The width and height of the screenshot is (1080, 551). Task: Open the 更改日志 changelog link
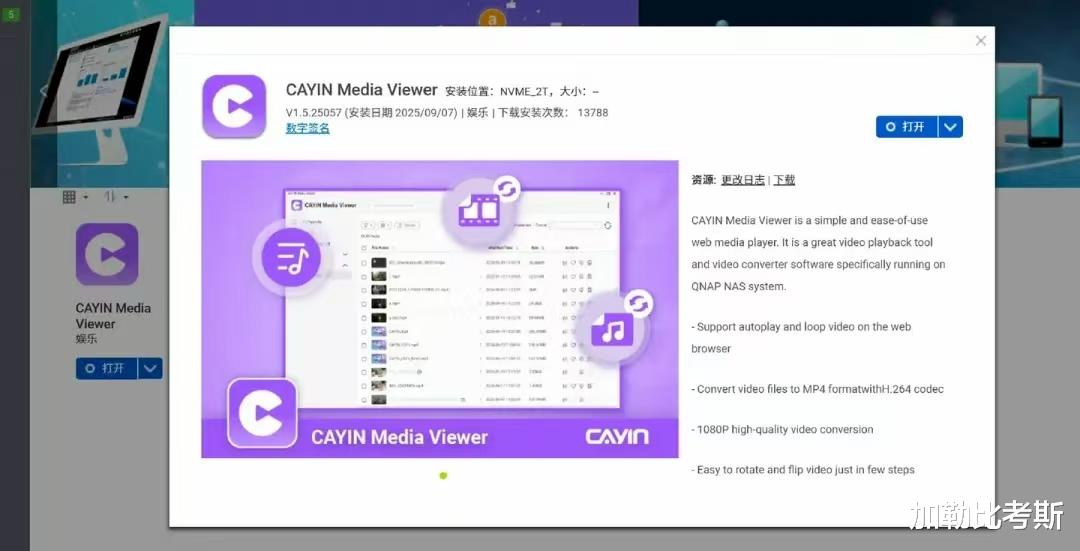click(x=742, y=180)
